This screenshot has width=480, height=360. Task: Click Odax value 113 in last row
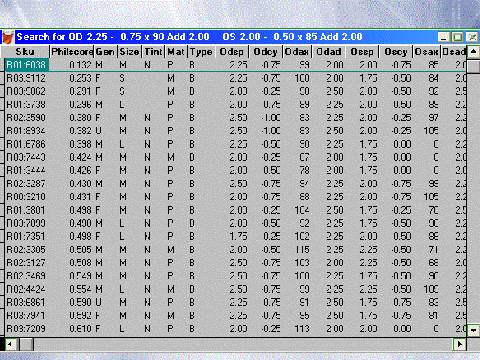tap(302, 329)
